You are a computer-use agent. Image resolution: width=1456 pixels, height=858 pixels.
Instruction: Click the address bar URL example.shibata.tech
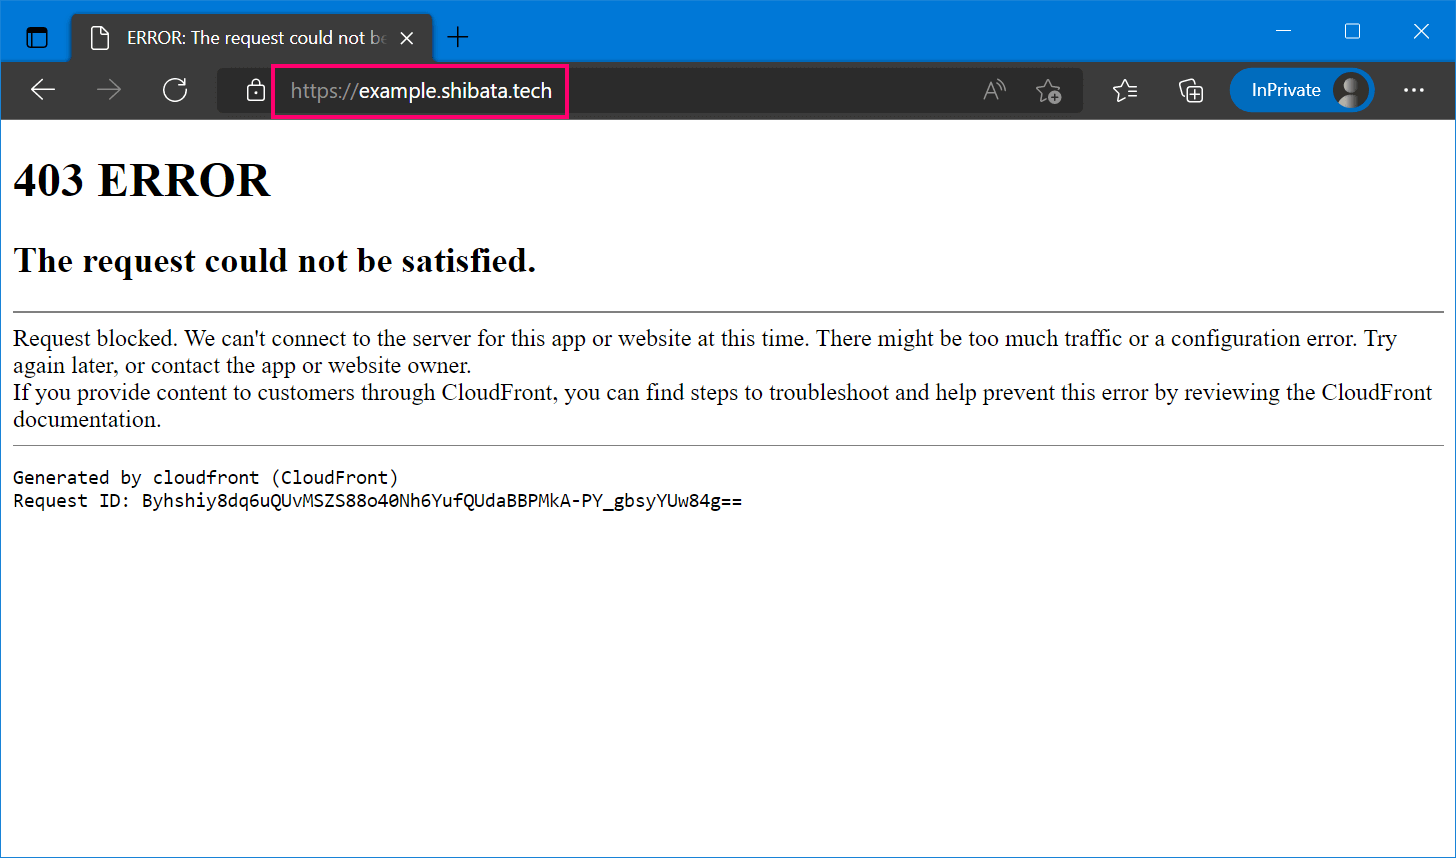coord(421,91)
